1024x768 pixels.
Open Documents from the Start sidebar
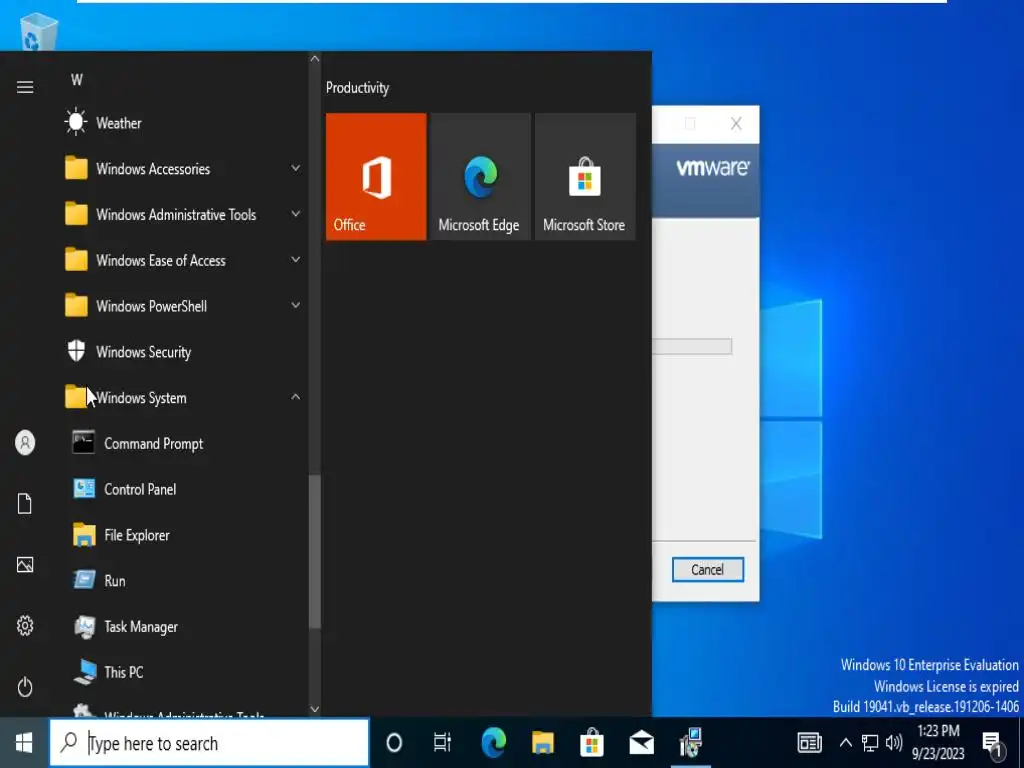coord(25,504)
